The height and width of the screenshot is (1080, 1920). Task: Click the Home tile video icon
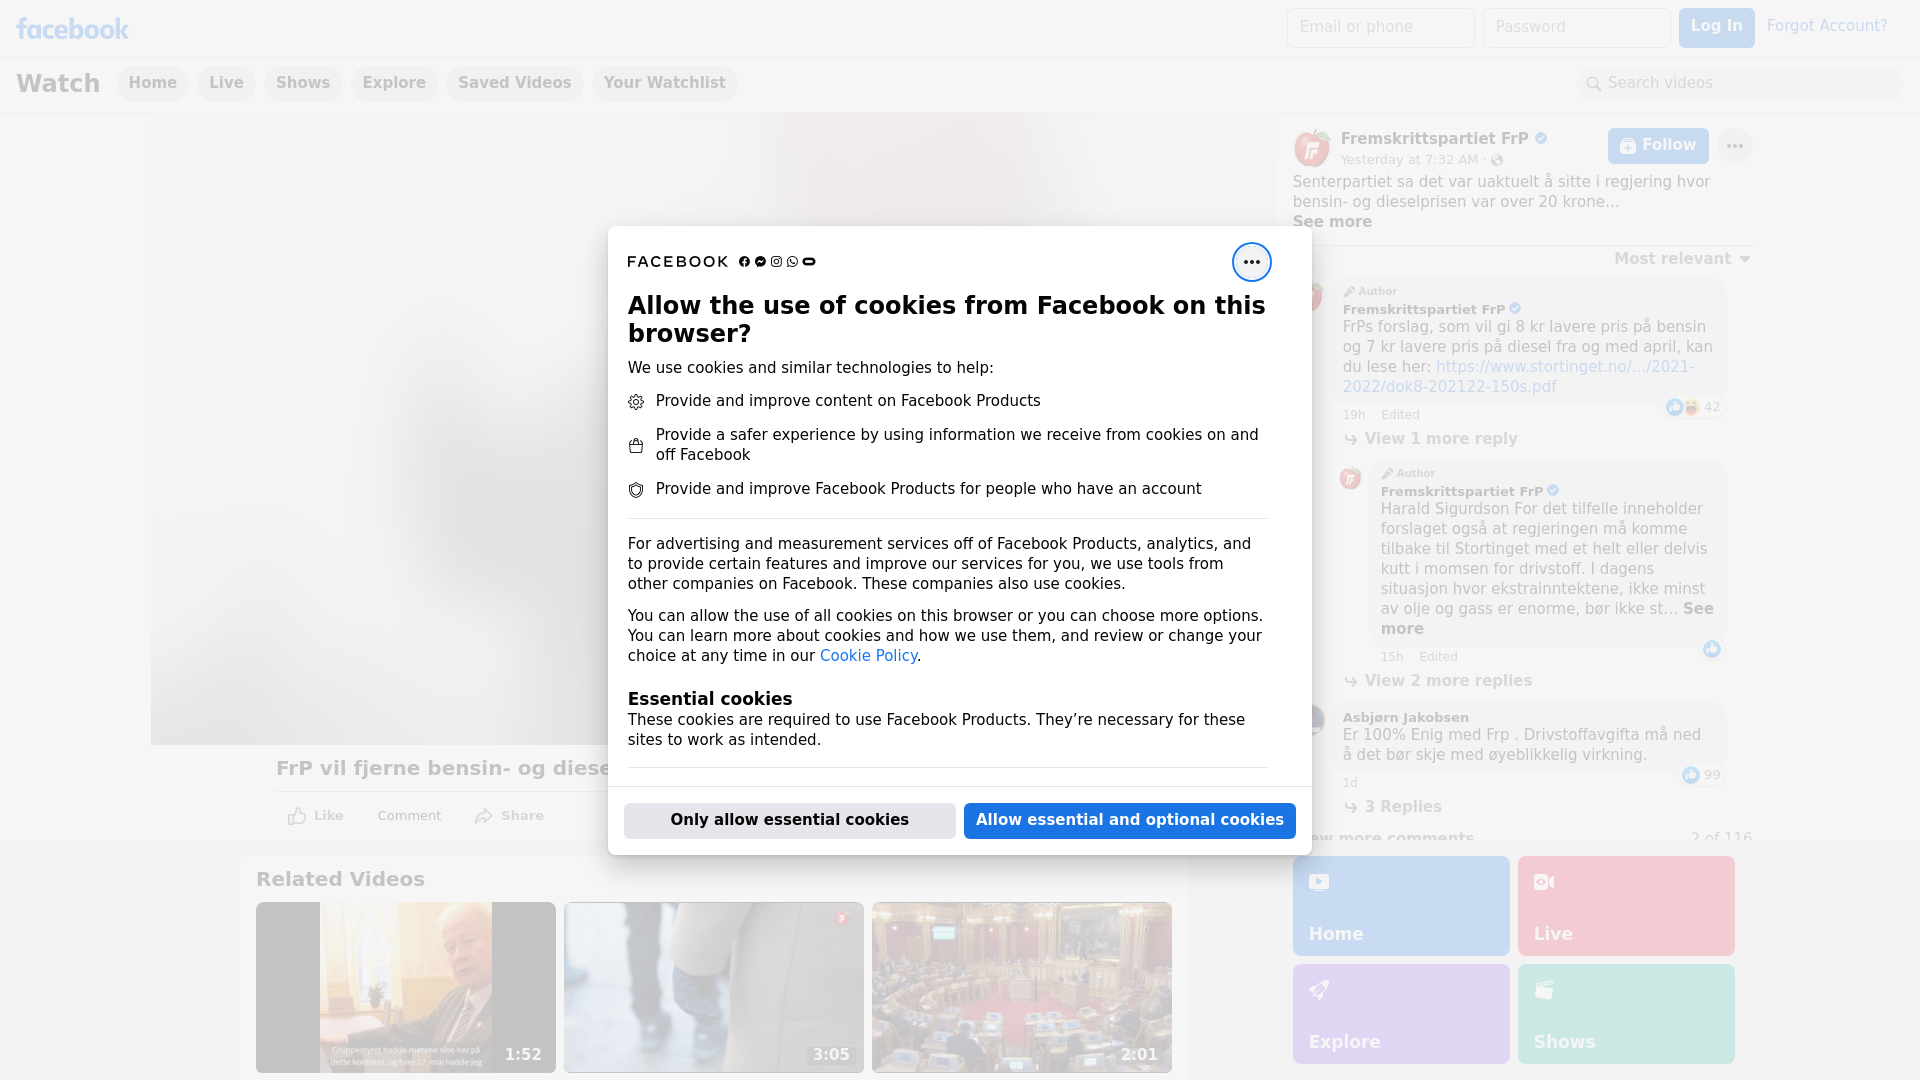click(1319, 882)
